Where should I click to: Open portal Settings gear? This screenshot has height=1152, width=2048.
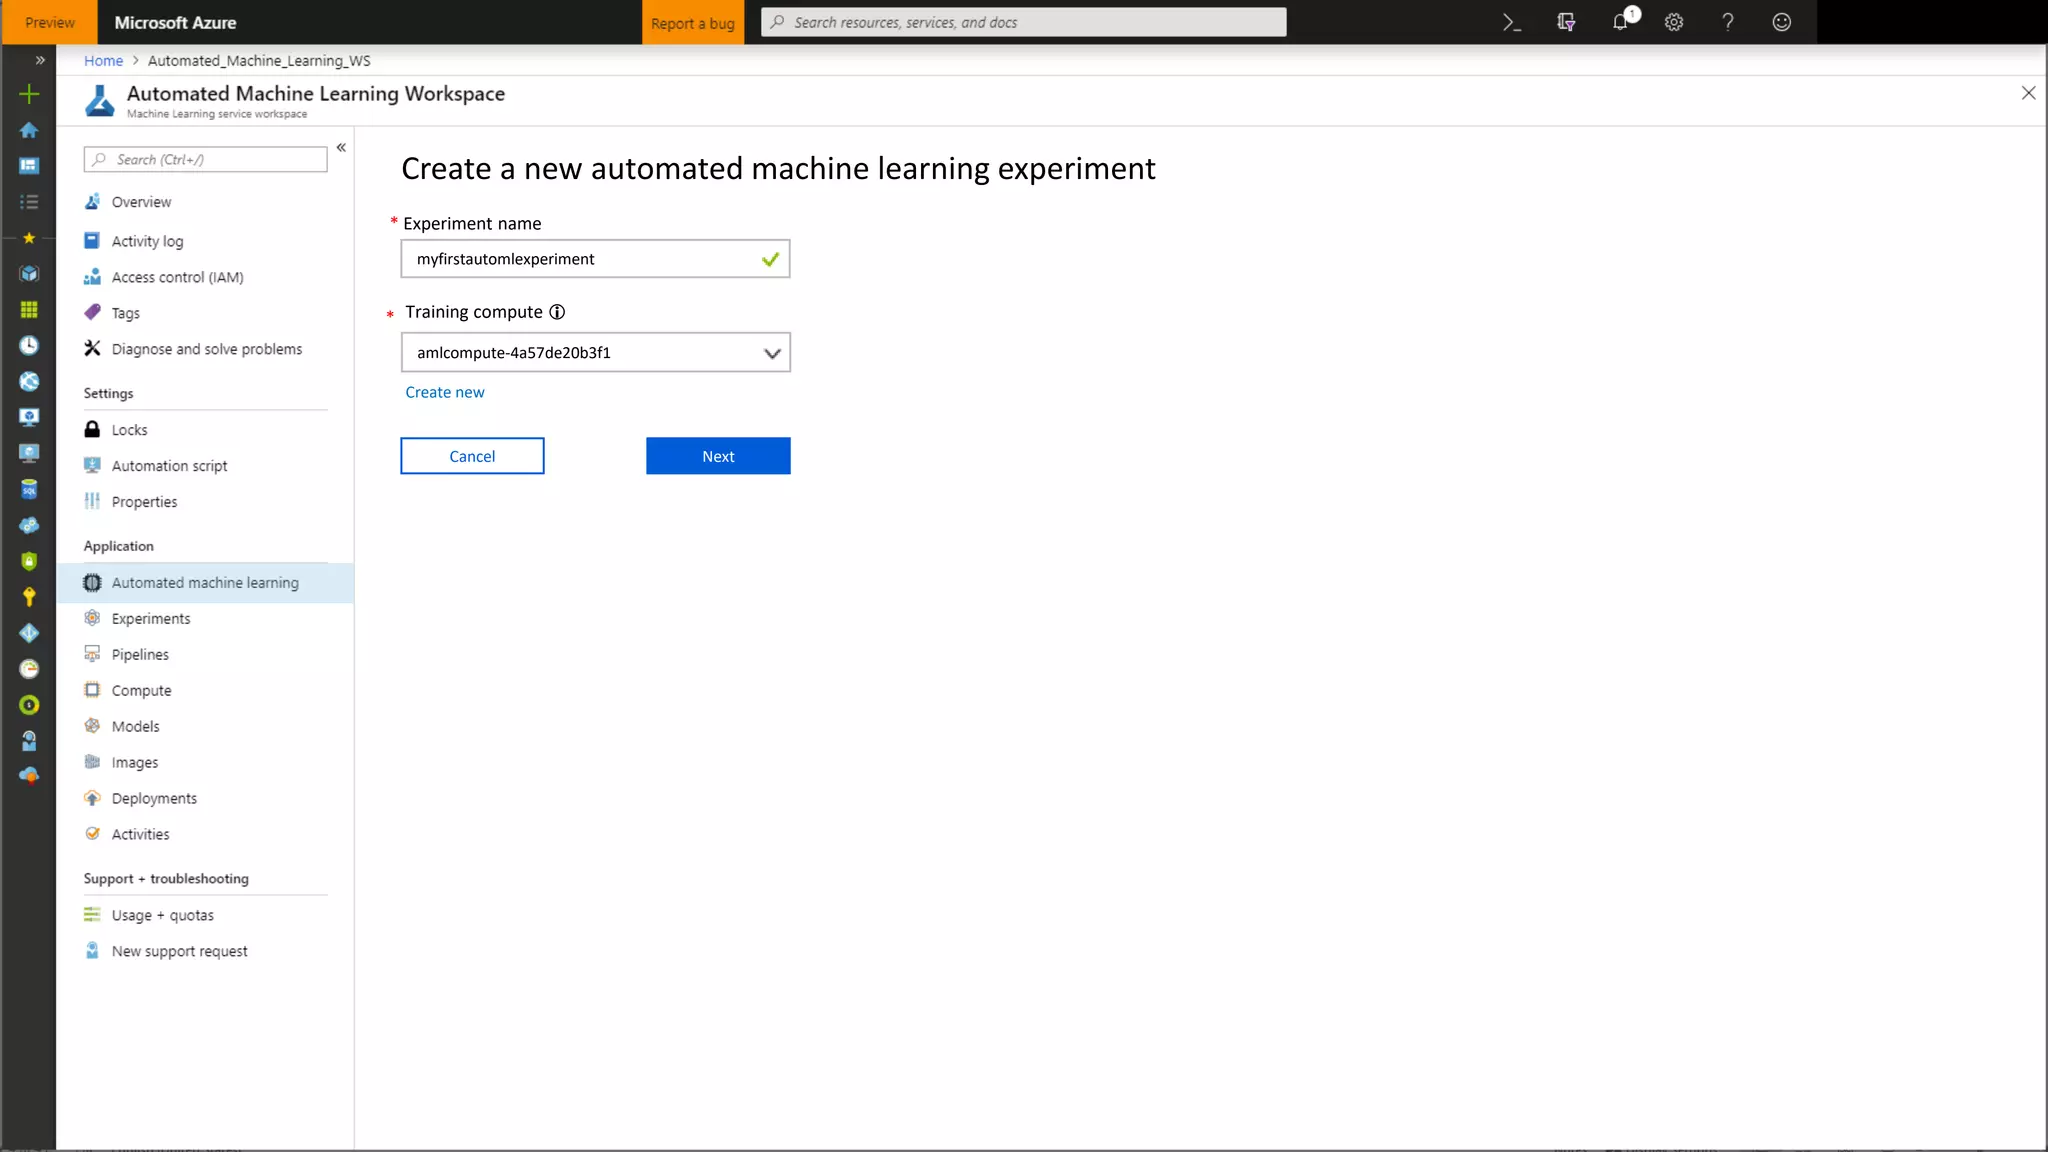[1674, 22]
